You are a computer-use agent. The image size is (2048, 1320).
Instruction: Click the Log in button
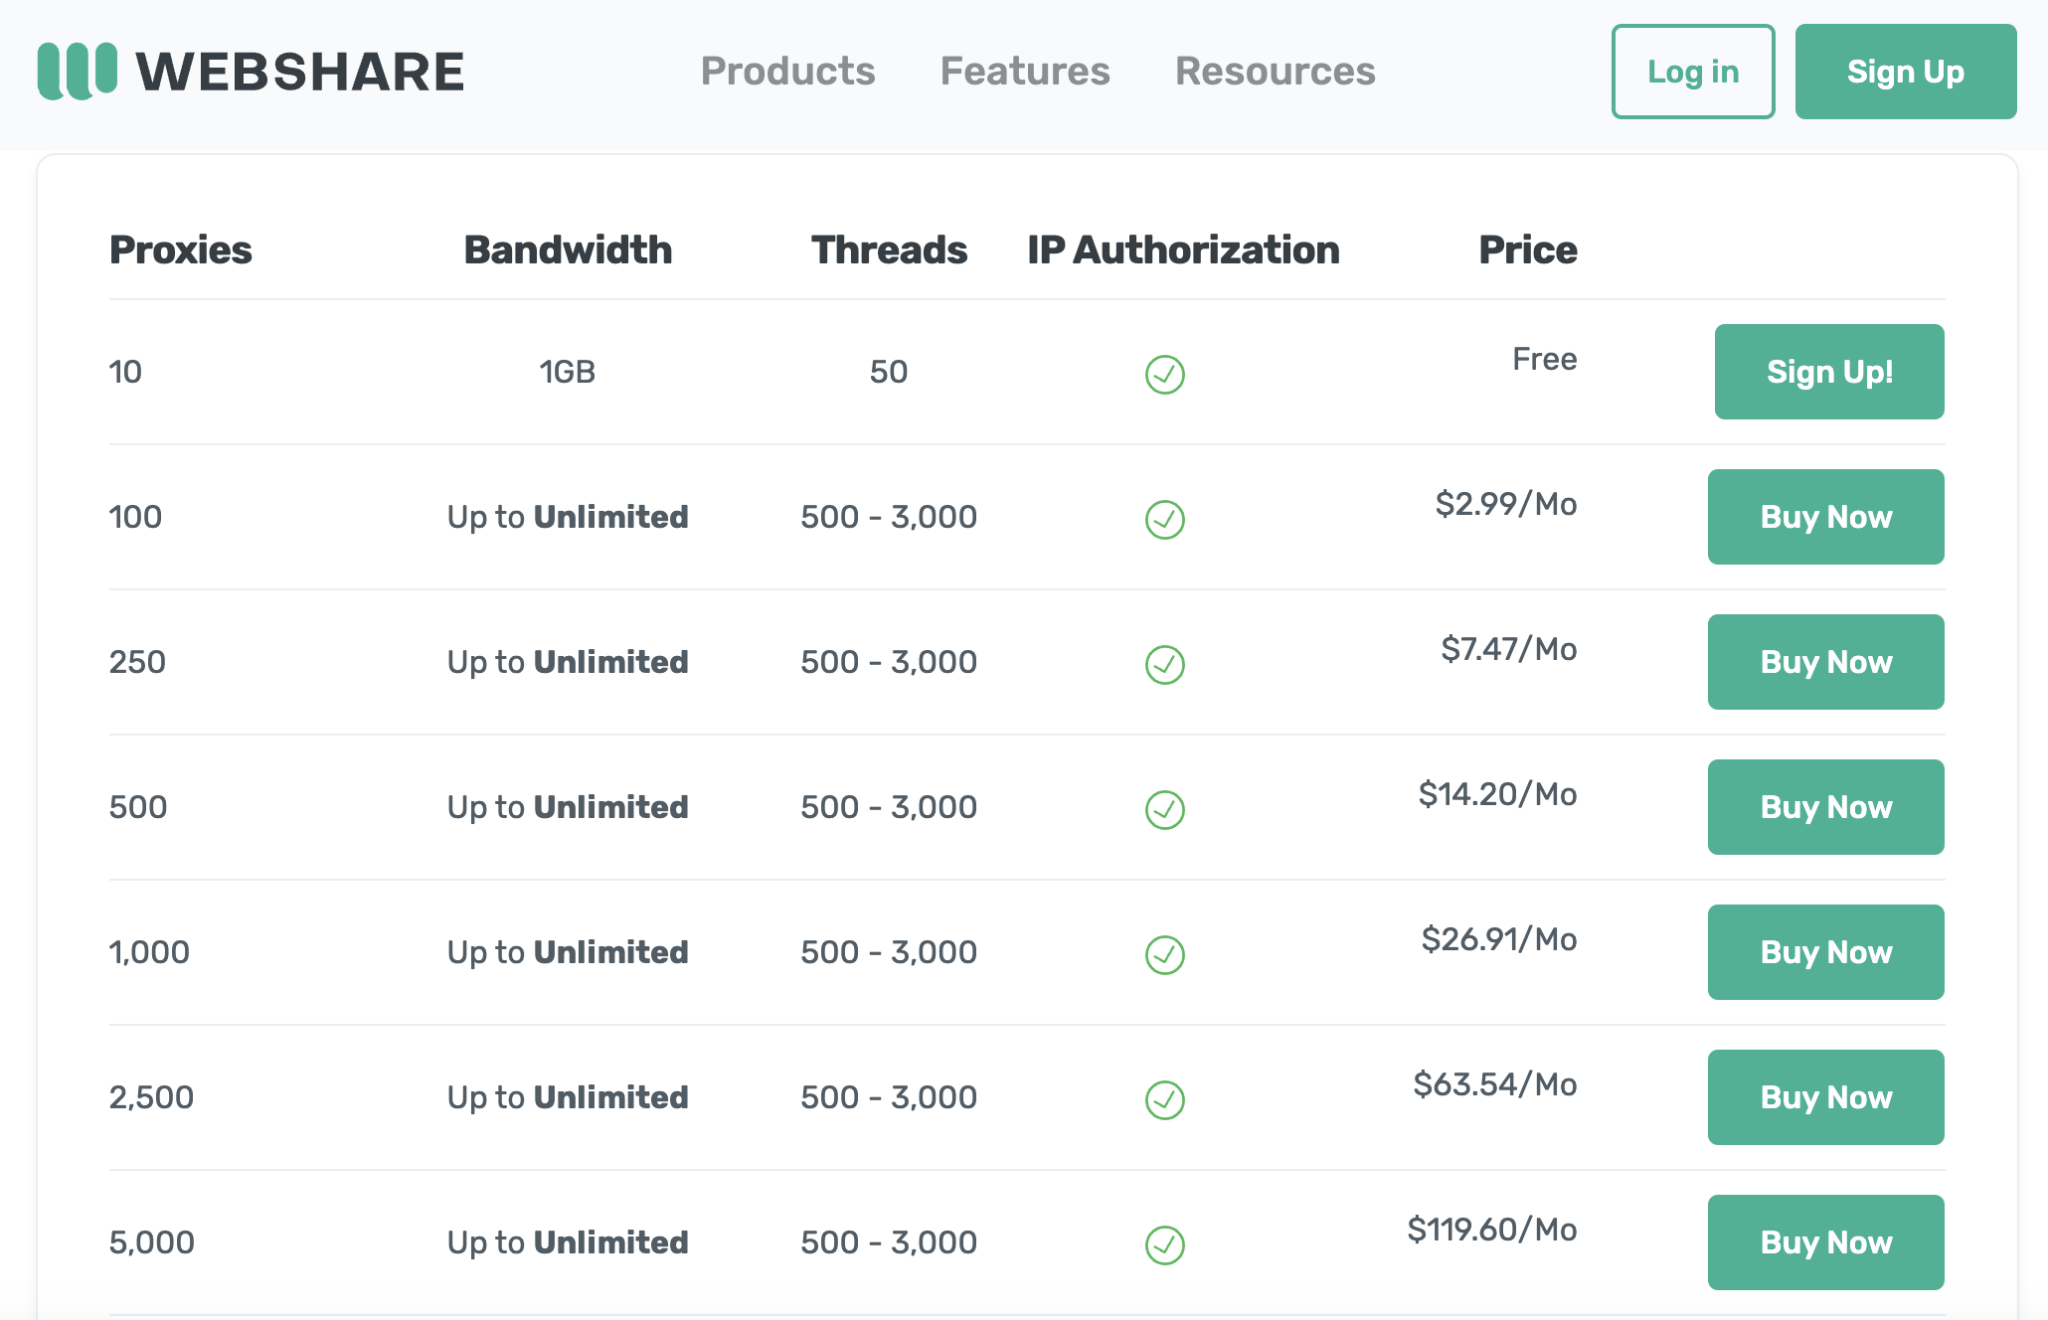(1692, 71)
